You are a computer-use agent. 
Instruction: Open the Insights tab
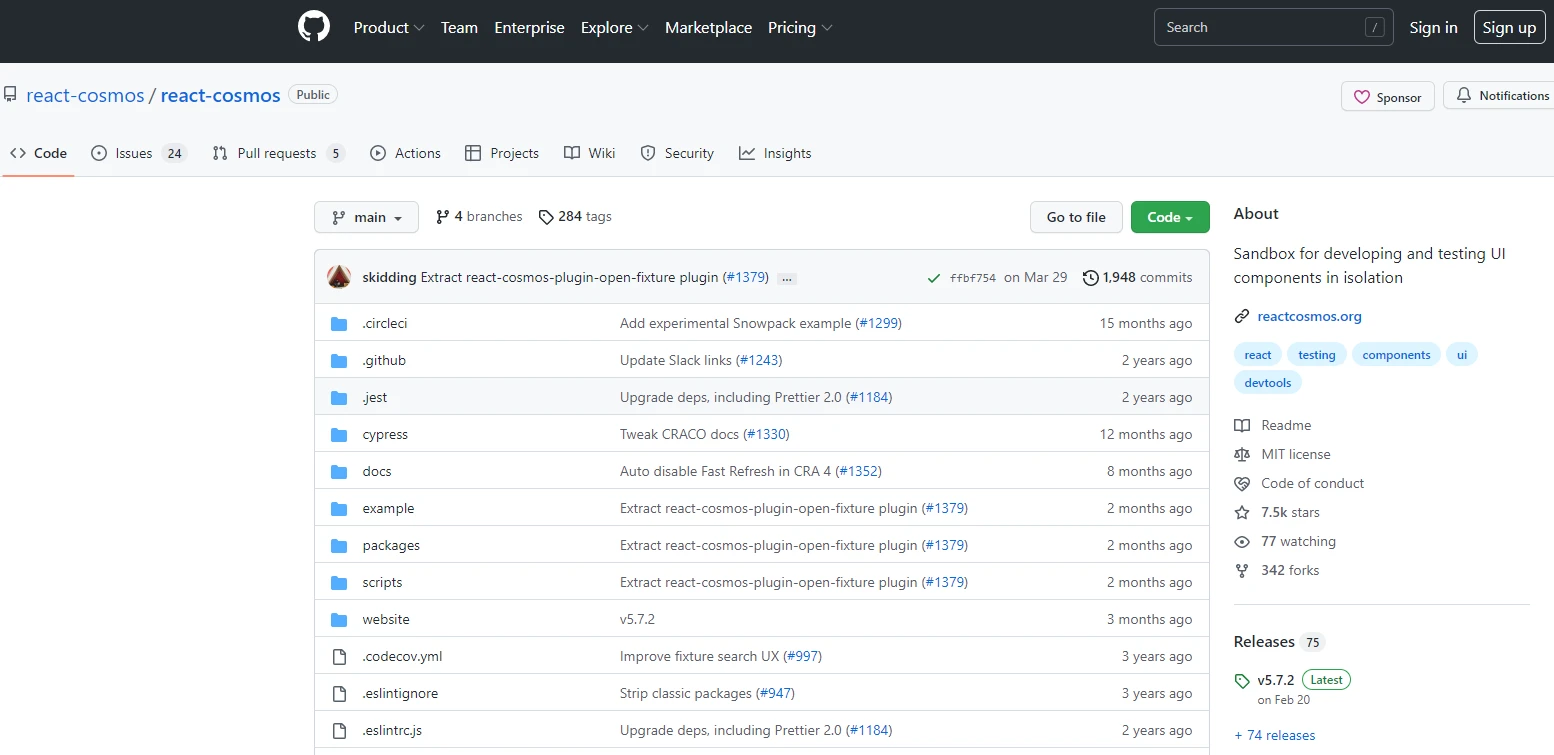coord(775,153)
